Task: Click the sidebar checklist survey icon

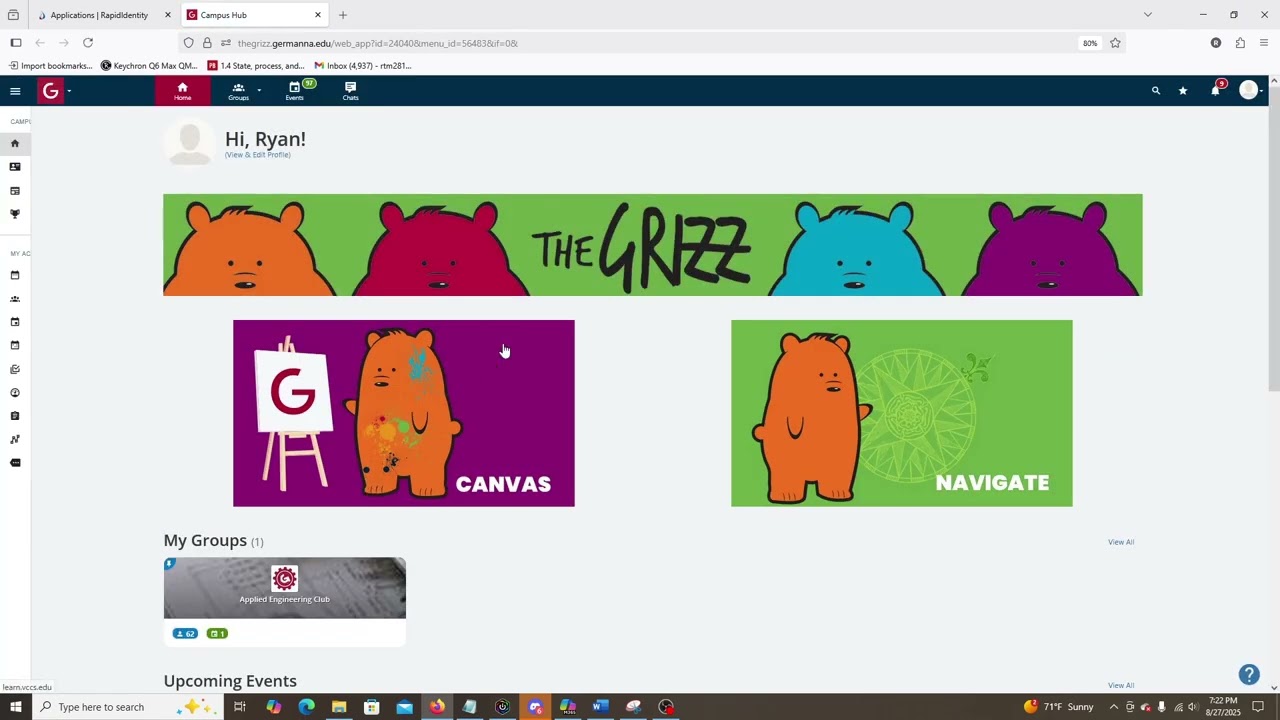Action: click(x=15, y=369)
